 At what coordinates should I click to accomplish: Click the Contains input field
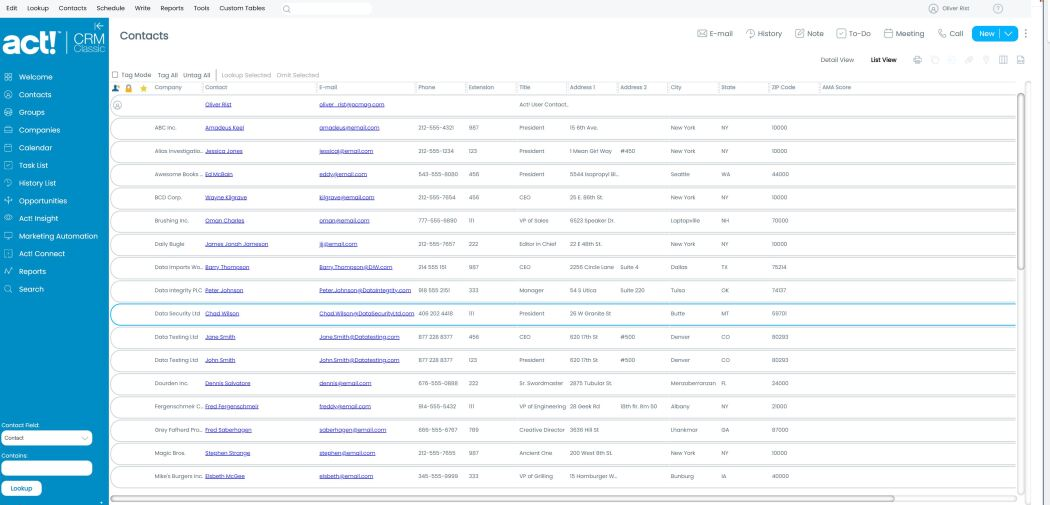[x=46, y=468]
